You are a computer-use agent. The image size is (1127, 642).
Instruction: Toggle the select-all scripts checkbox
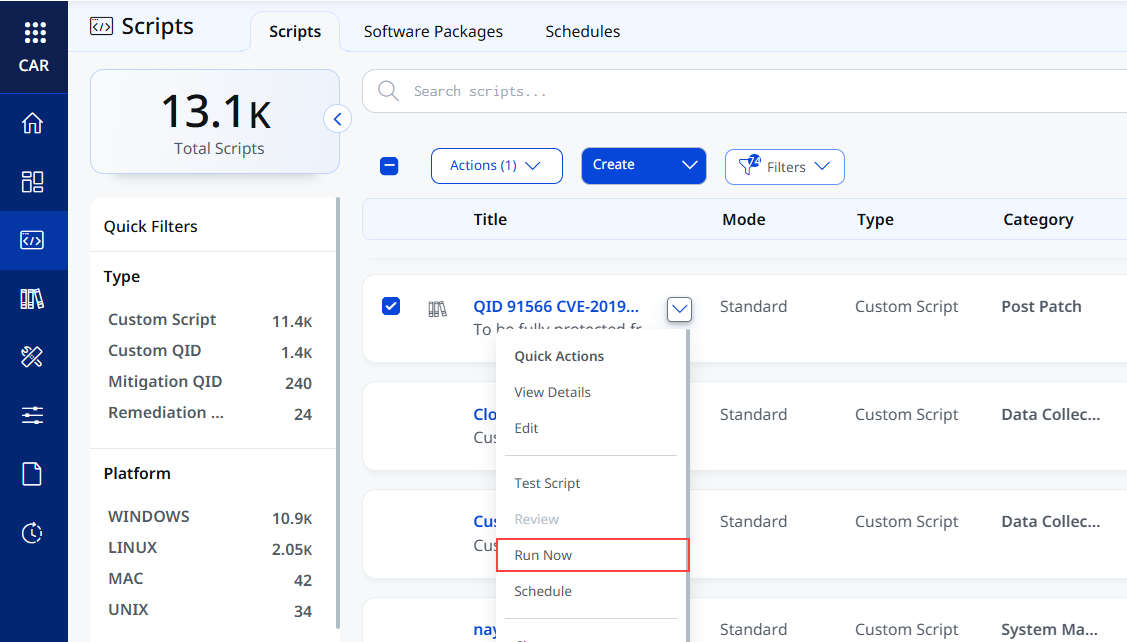[x=389, y=166]
